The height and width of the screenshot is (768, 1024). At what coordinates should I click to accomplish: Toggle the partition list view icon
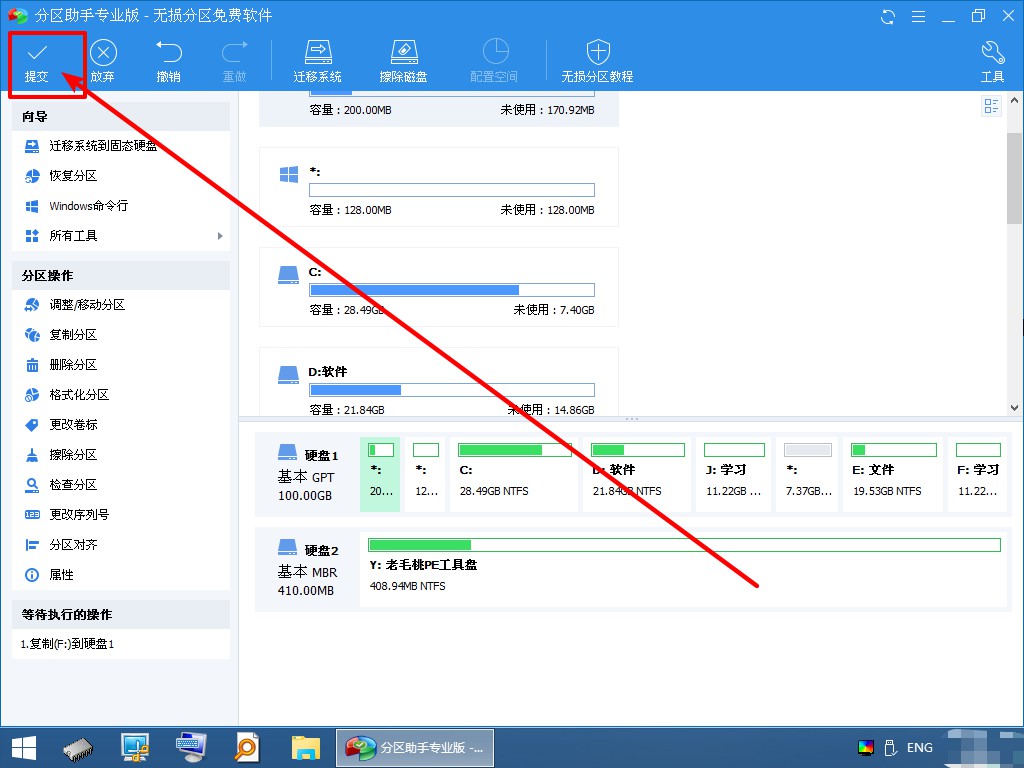pyautogui.click(x=991, y=106)
